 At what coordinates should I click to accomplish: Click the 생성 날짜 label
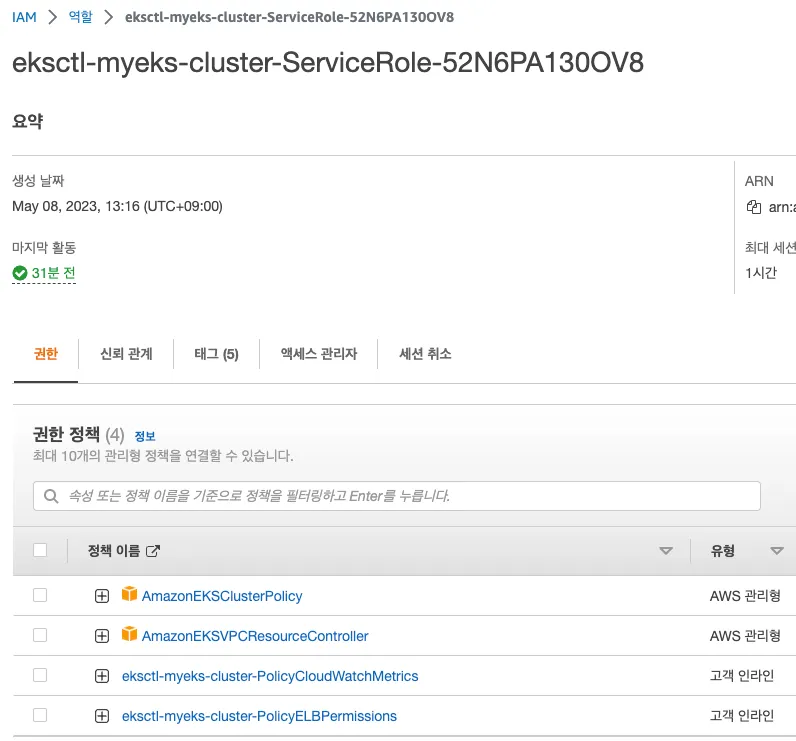pyautogui.click(x=38, y=181)
